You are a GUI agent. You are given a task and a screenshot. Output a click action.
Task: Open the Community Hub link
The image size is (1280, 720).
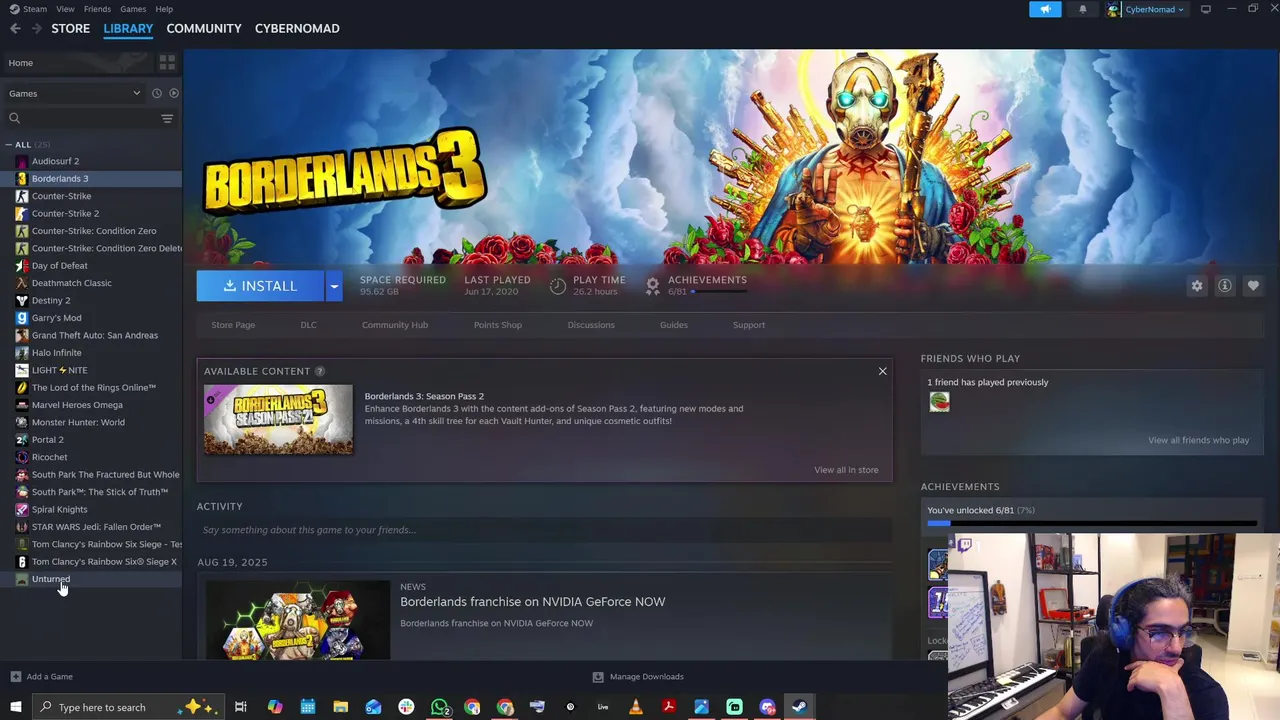coord(395,325)
